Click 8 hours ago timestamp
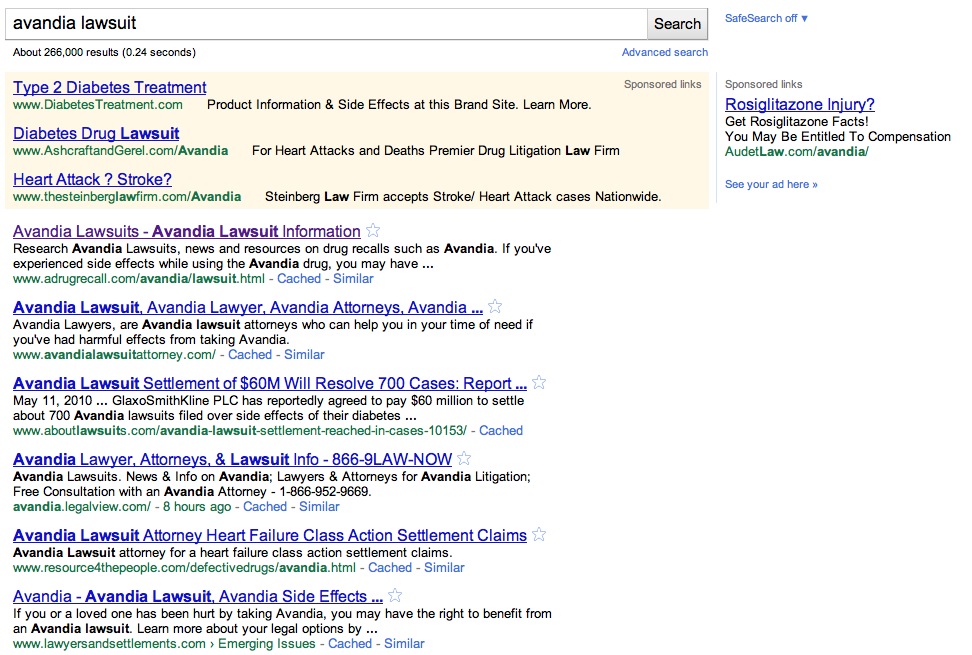This screenshot has width=972, height=655. coord(197,507)
